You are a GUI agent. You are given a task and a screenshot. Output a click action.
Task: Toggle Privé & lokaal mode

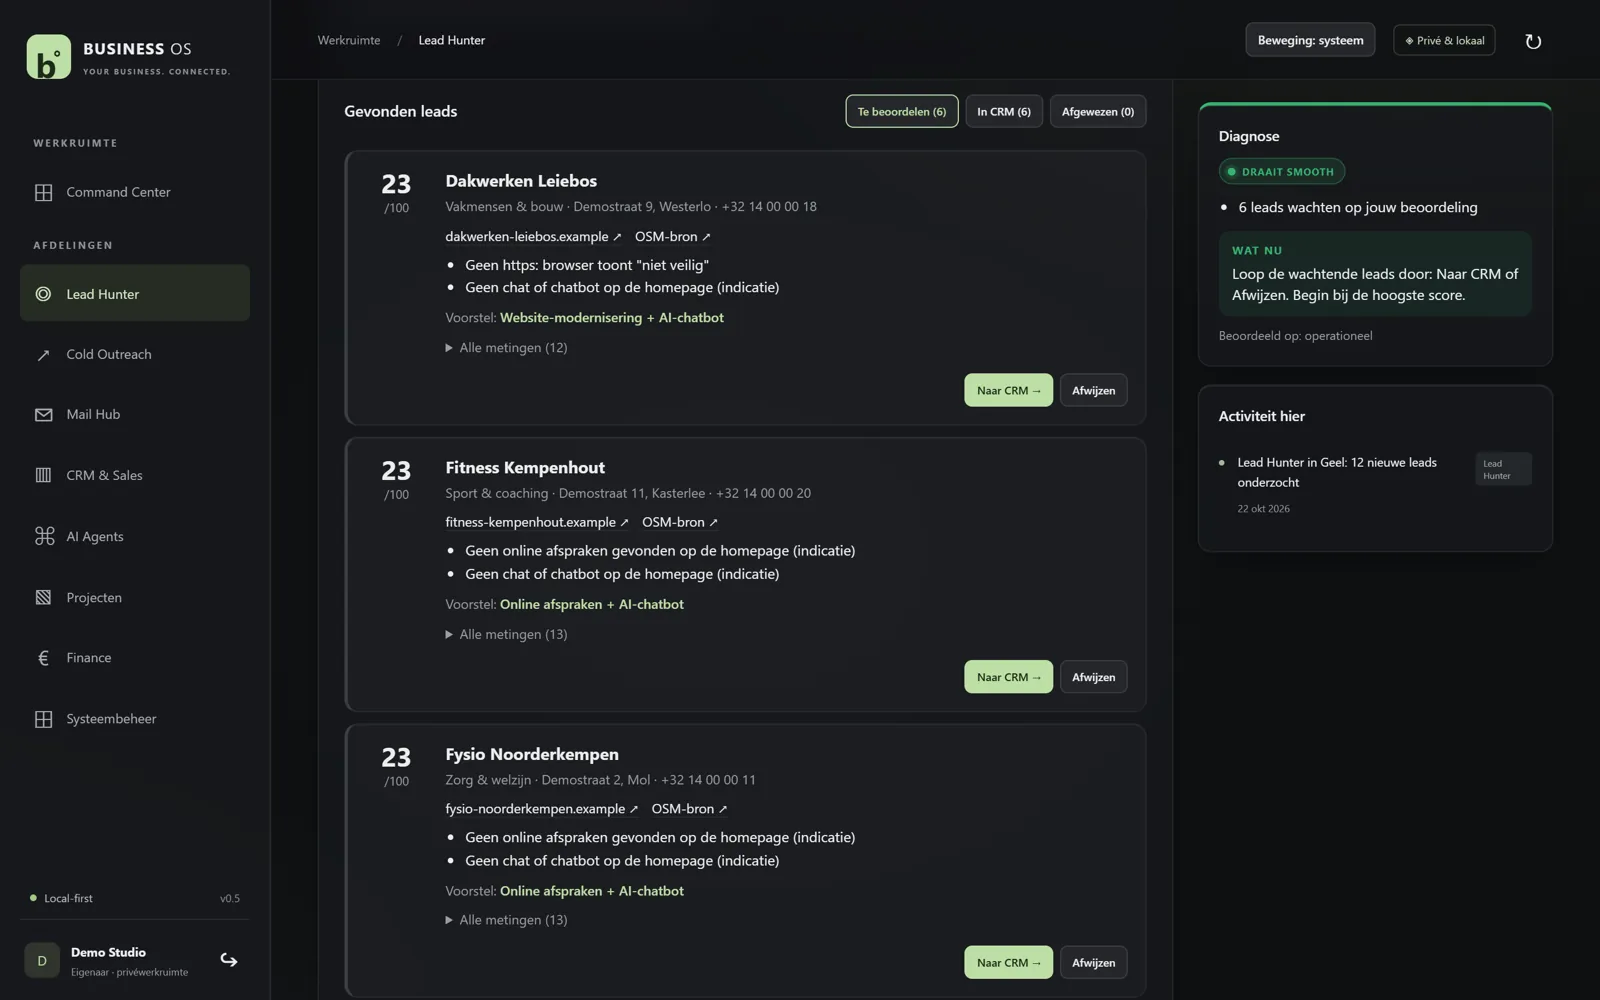(x=1444, y=40)
